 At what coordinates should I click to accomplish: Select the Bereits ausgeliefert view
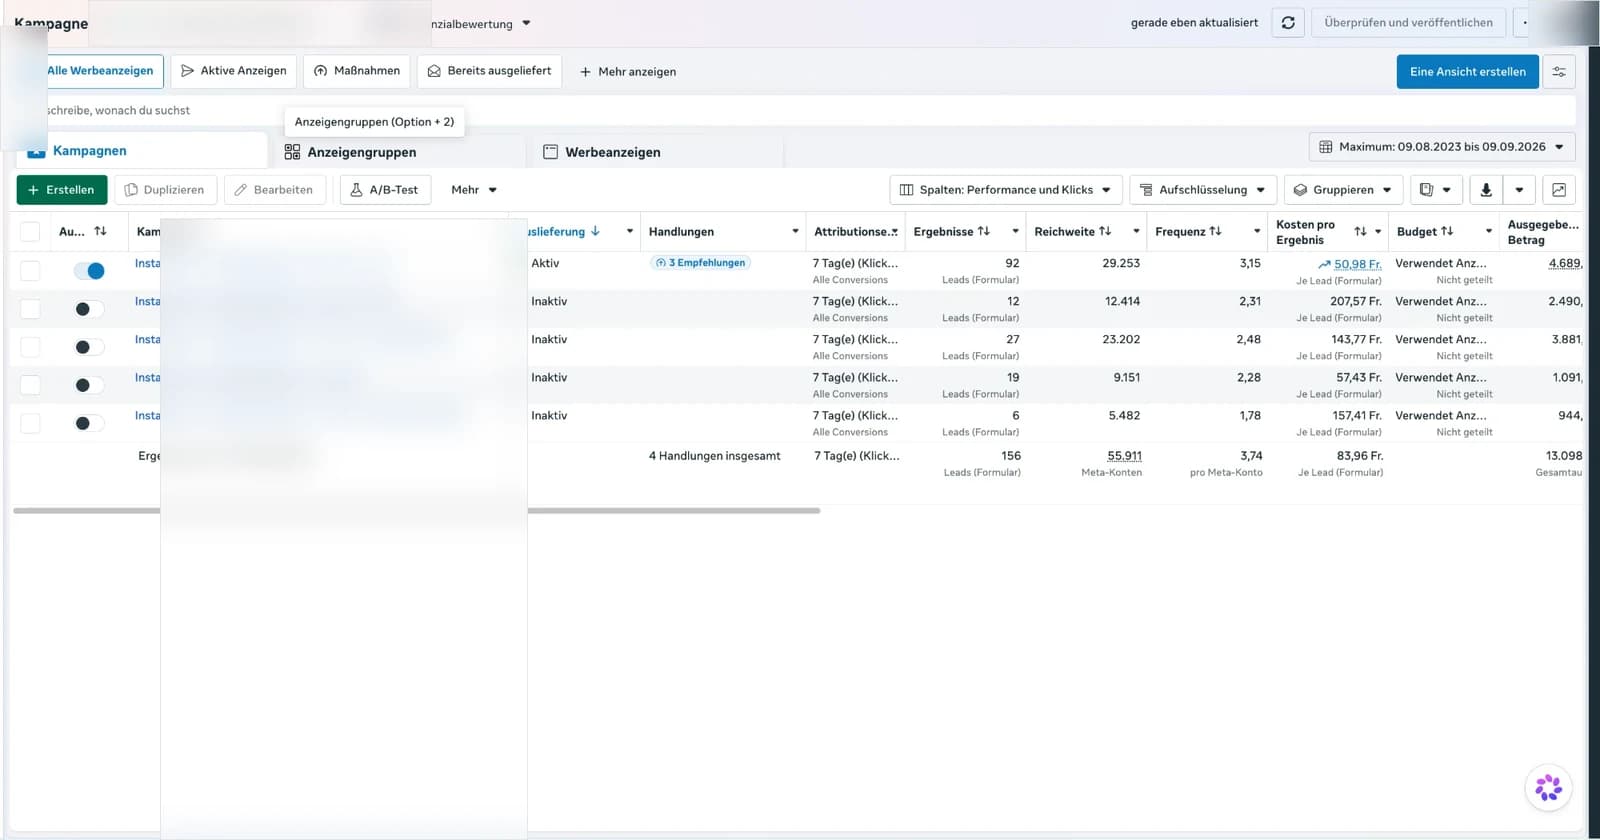point(489,71)
